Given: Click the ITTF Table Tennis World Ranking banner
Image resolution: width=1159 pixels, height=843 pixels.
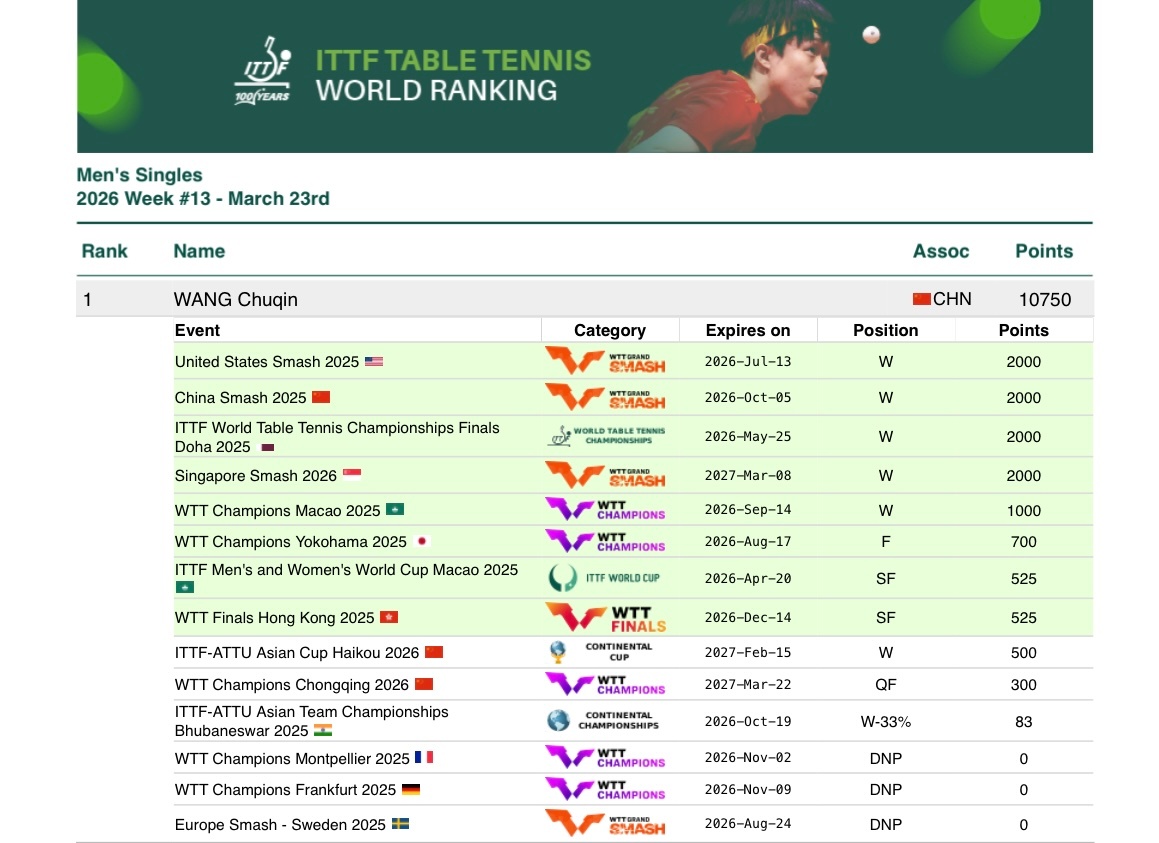Looking at the screenshot, I should 585,76.
